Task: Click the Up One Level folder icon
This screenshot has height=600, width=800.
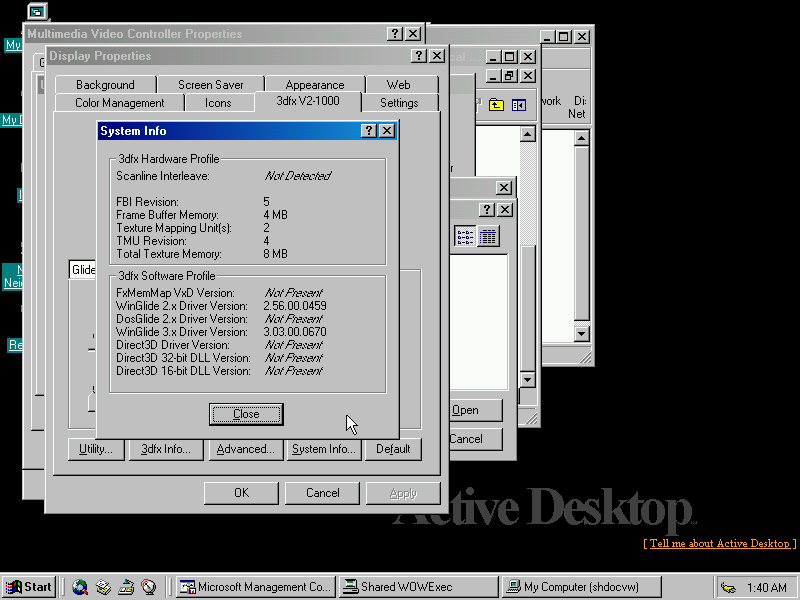Action: click(496, 104)
